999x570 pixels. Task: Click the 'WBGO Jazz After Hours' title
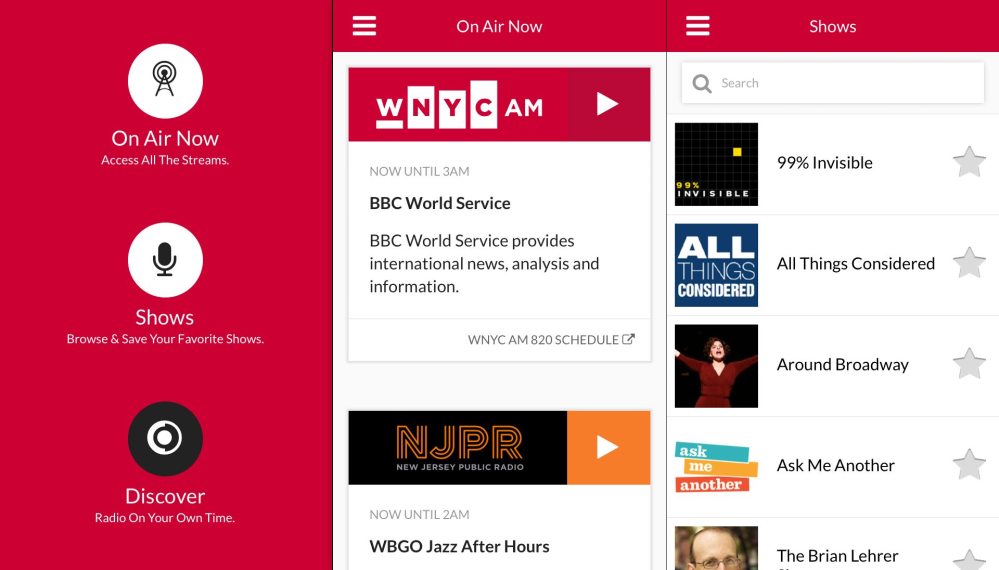(x=459, y=546)
